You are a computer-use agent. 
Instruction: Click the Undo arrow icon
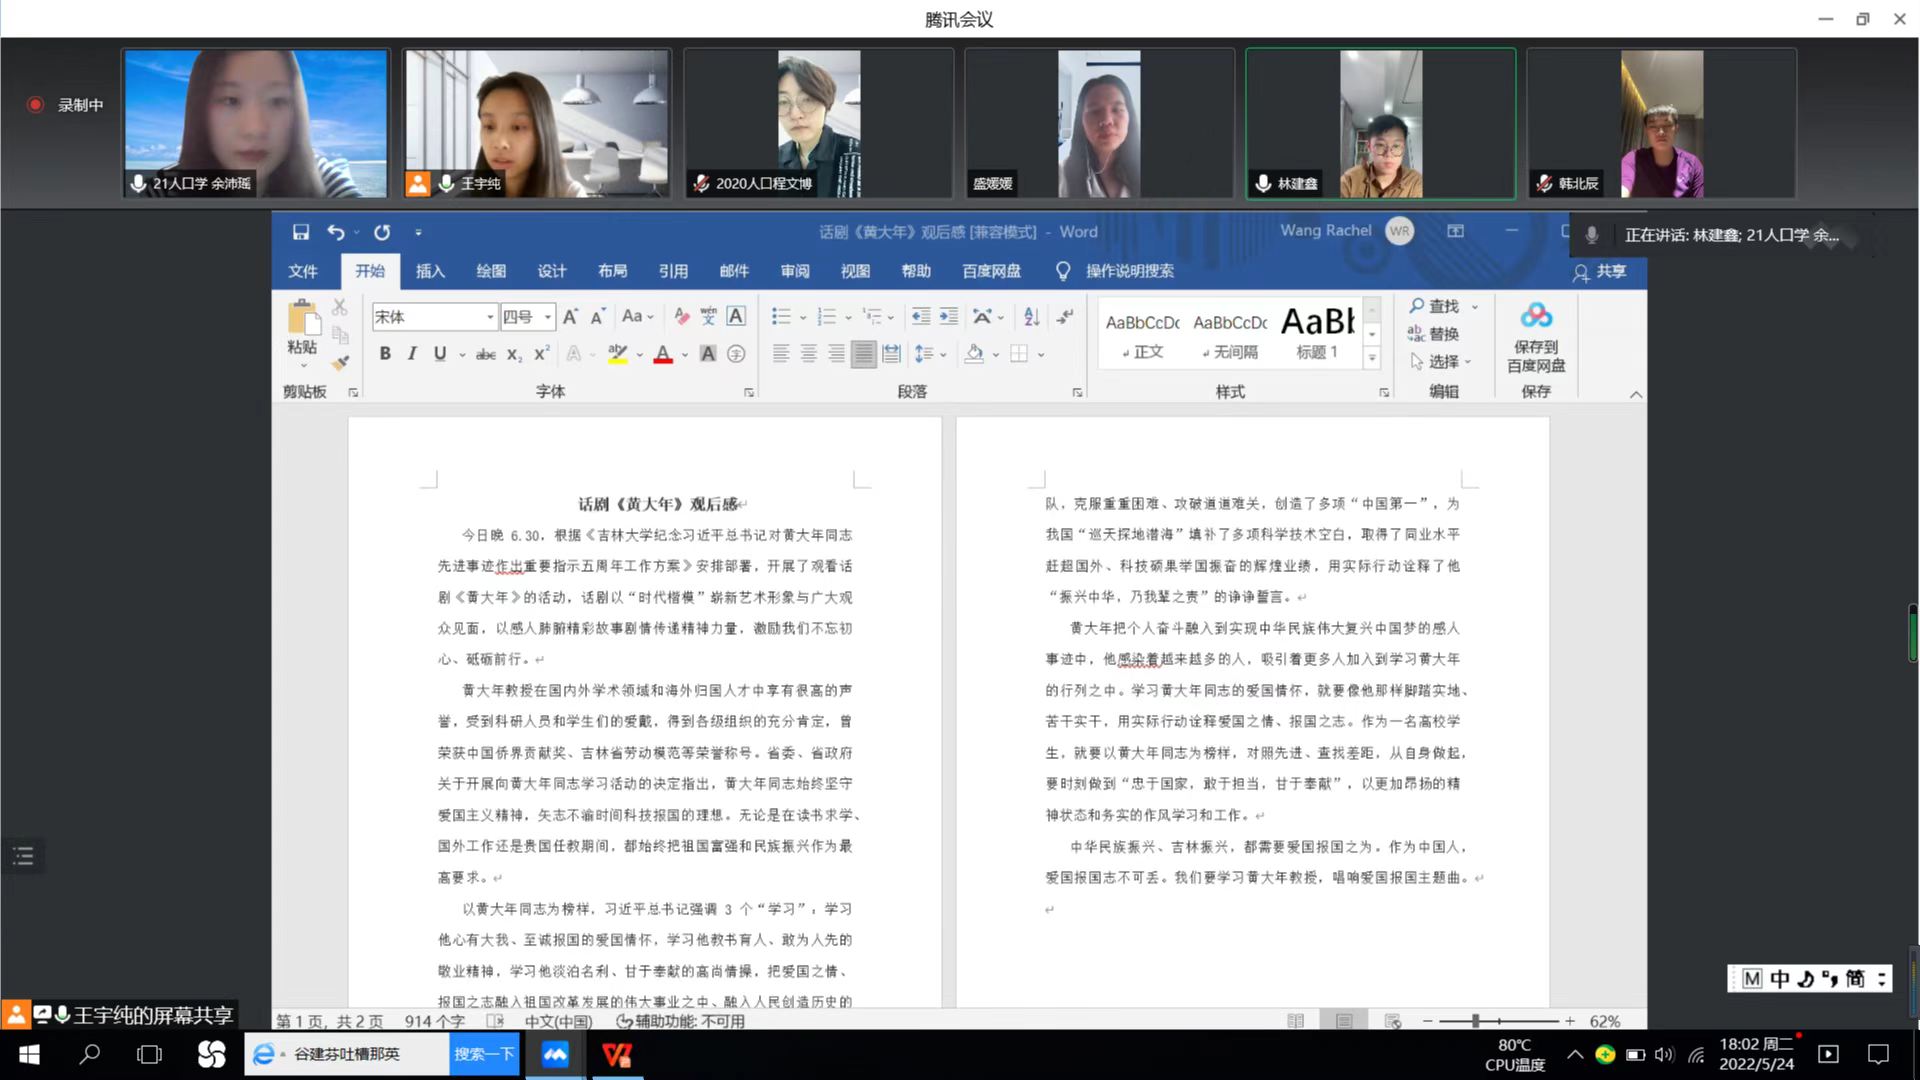coord(336,232)
